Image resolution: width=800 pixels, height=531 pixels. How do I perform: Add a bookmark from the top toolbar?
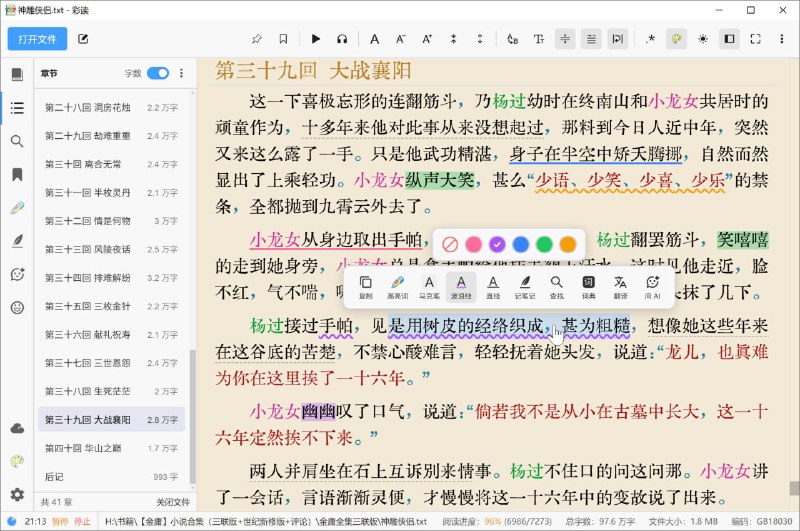283,39
